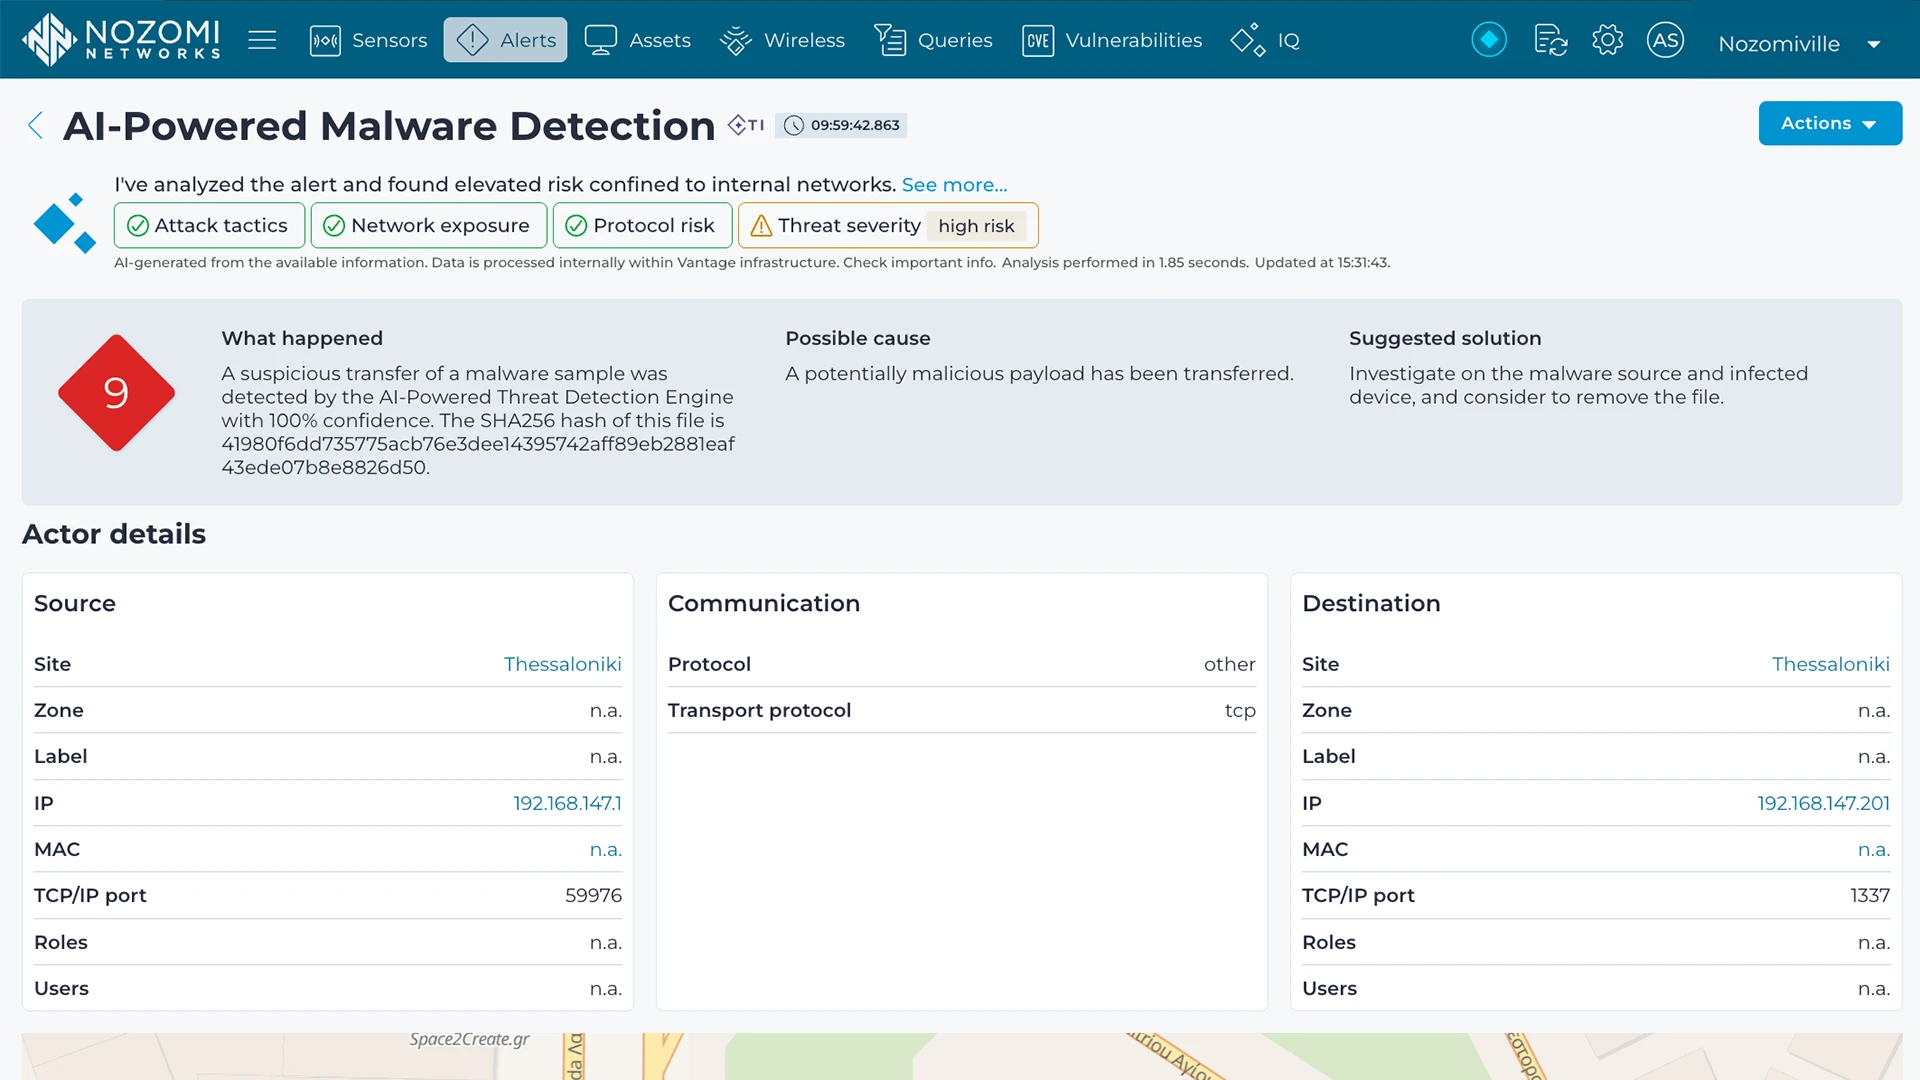
Task: Click the What happened heading
Action: tap(302, 338)
